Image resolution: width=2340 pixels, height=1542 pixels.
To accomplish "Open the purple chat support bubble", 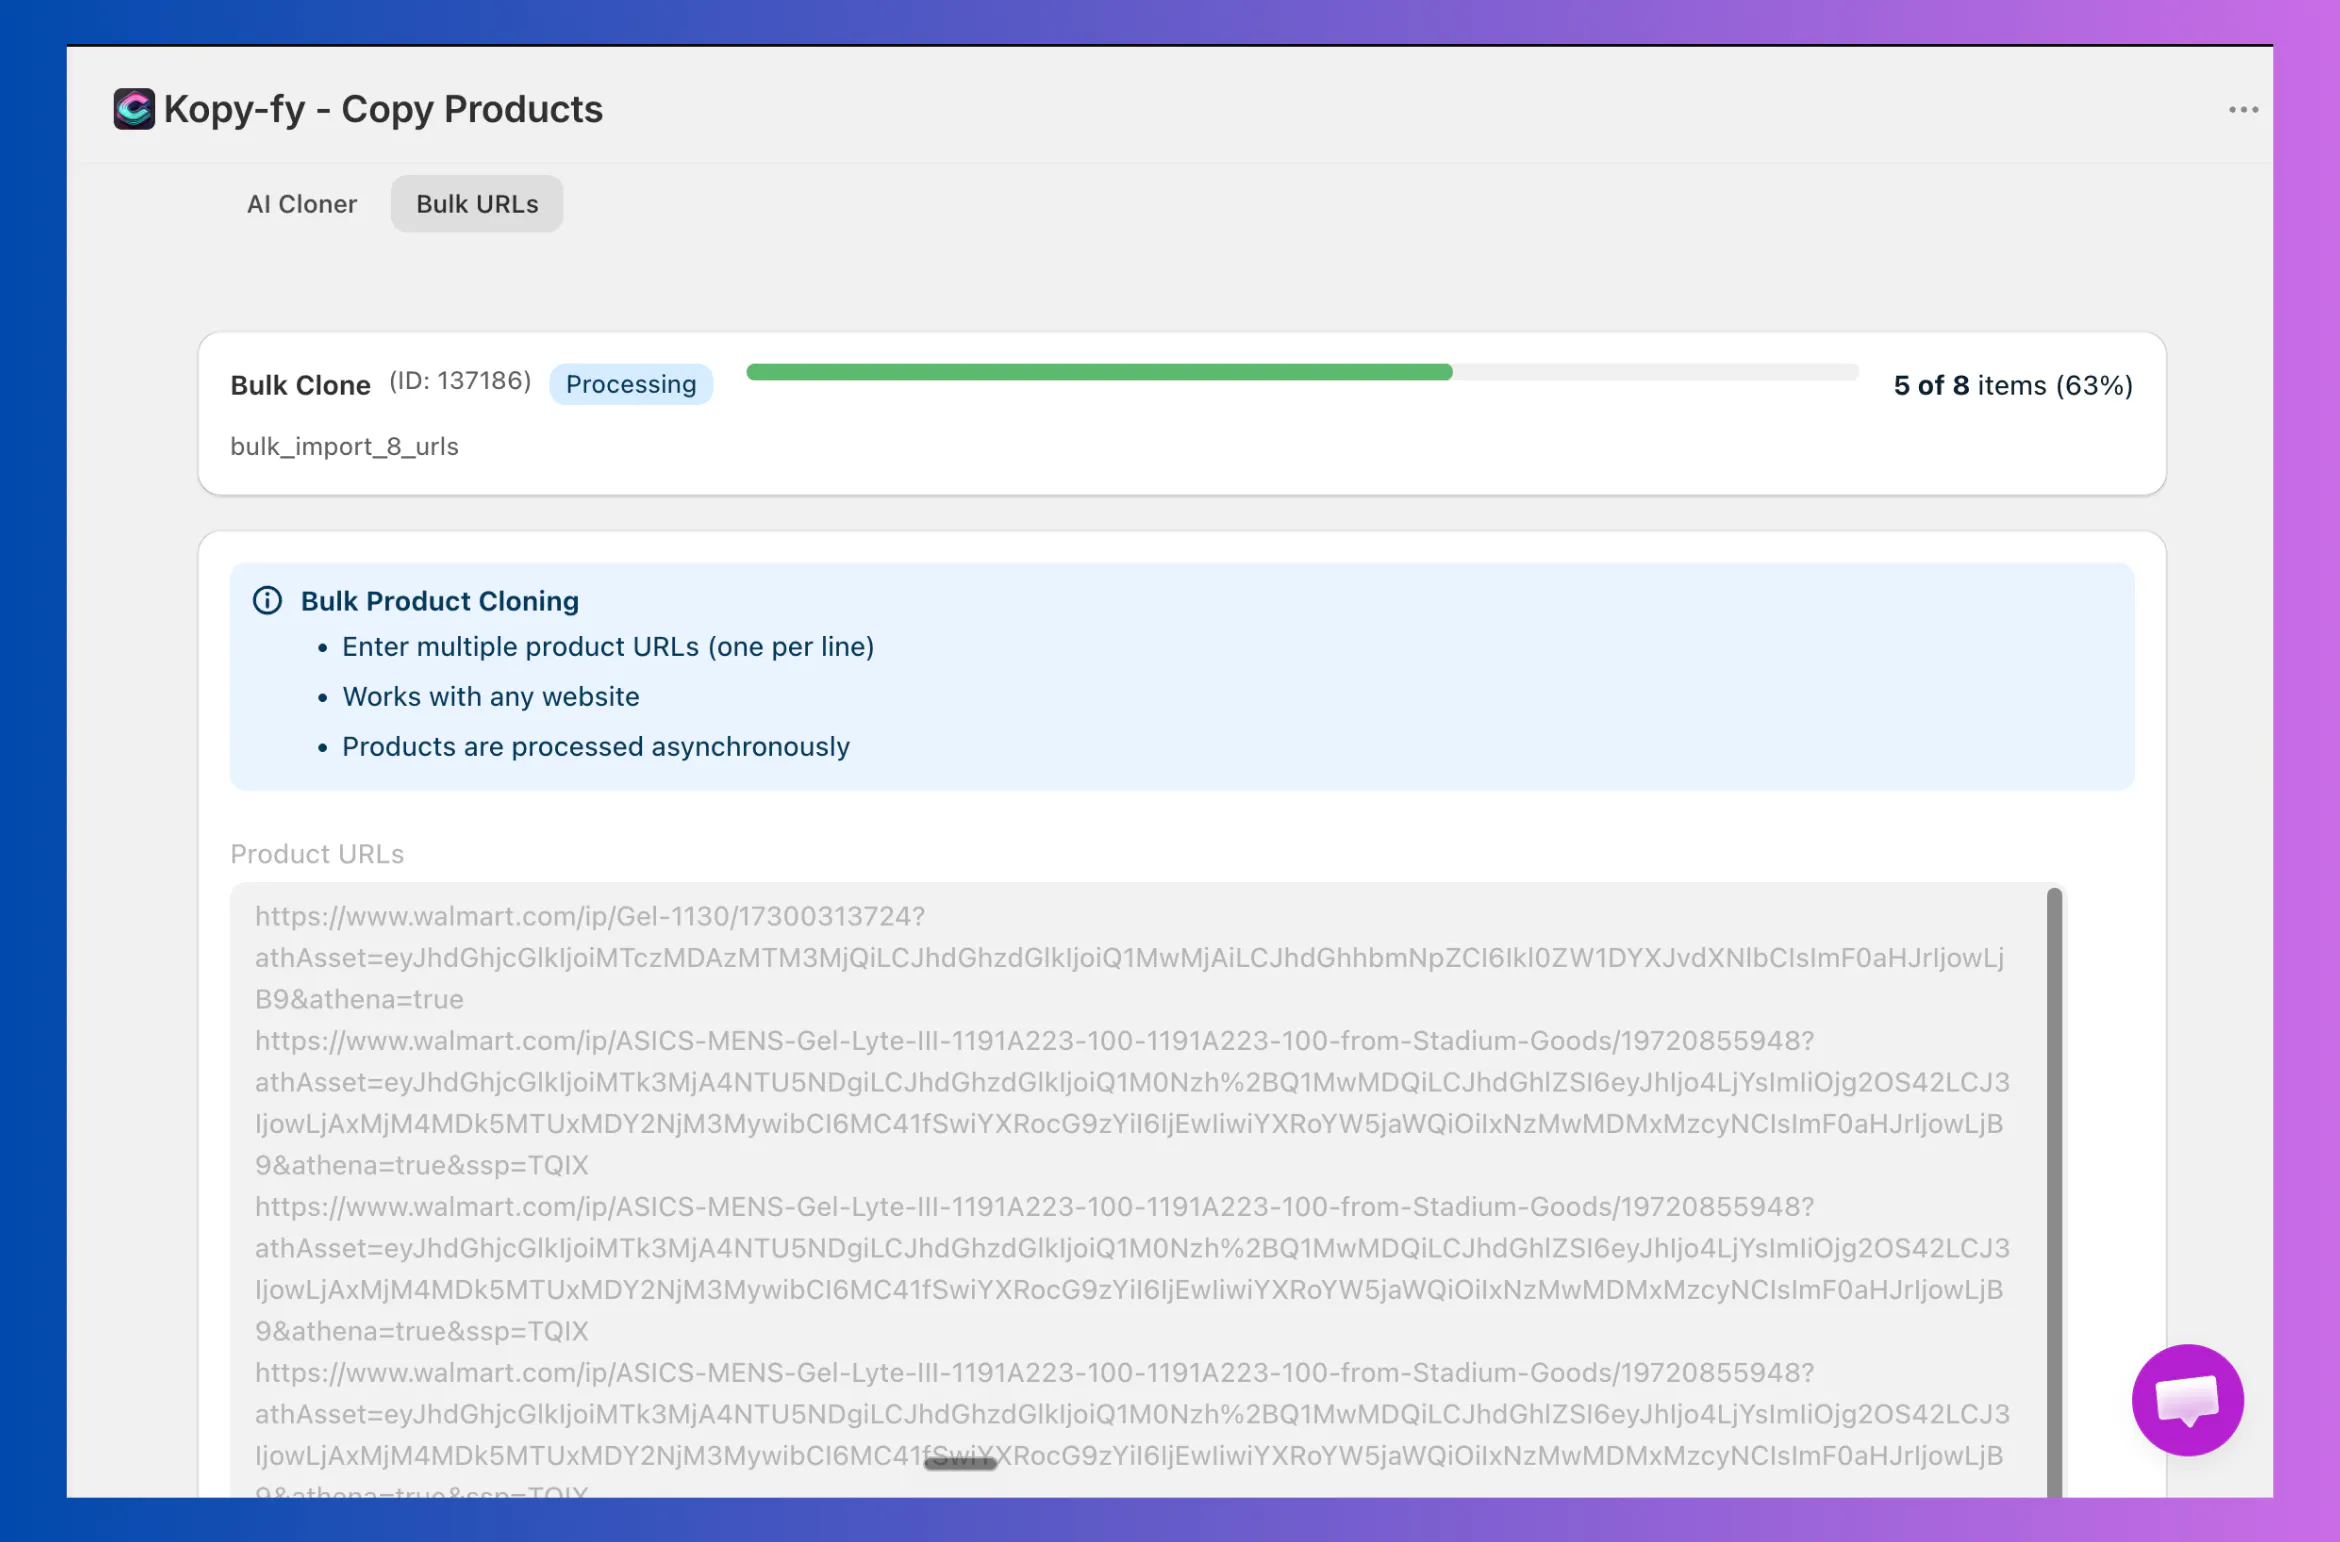I will pos(2187,1399).
